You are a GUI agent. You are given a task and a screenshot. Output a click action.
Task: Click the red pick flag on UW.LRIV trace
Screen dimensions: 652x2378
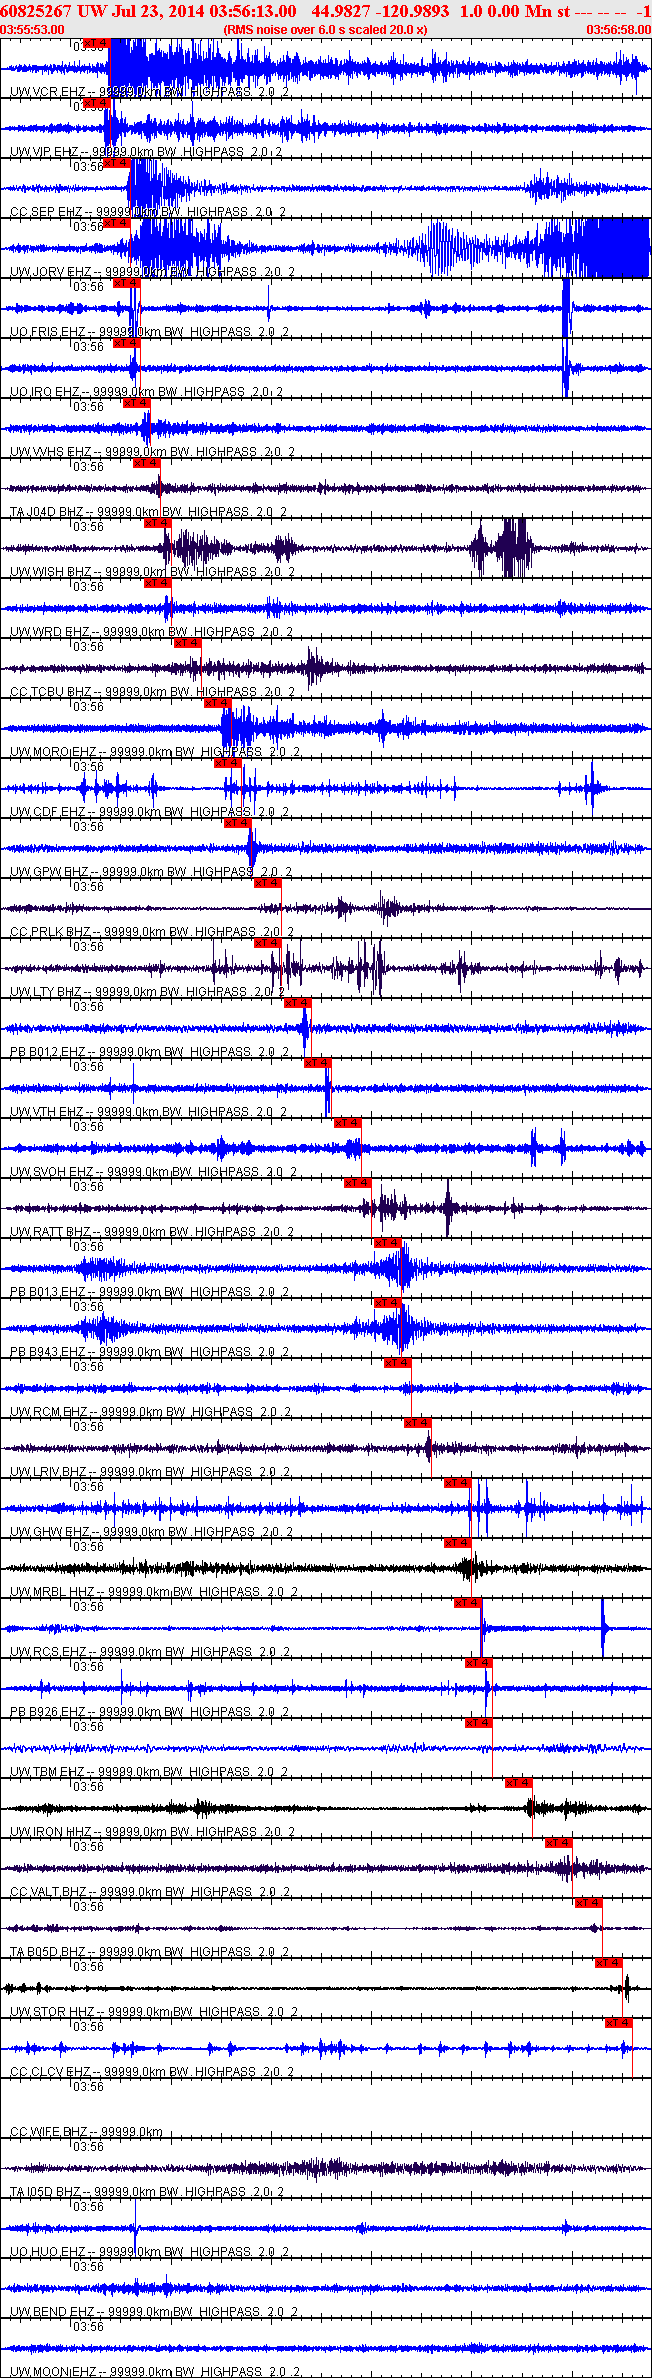coord(417,1423)
